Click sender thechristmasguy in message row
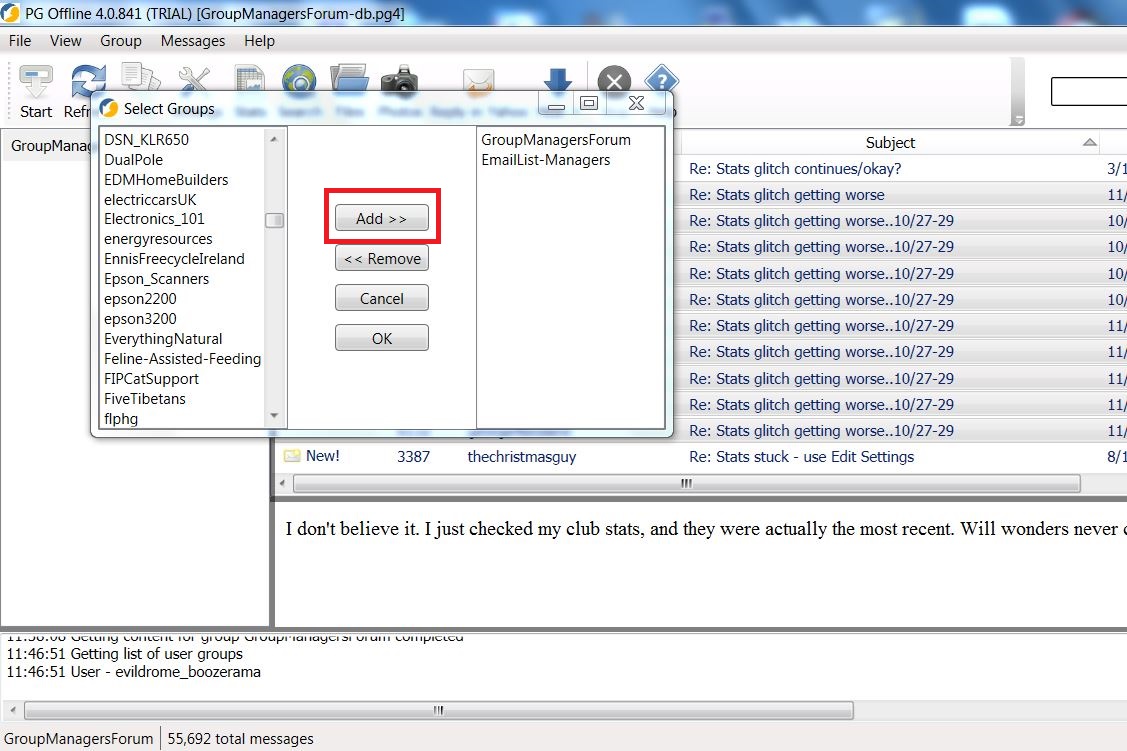 [x=522, y=456]
